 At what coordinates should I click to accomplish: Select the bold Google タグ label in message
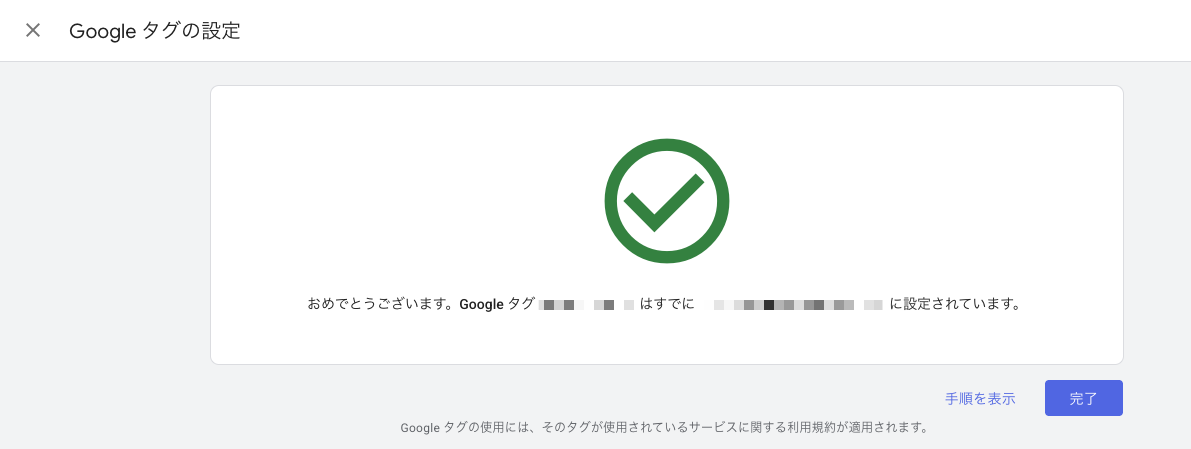pos(496,304)
